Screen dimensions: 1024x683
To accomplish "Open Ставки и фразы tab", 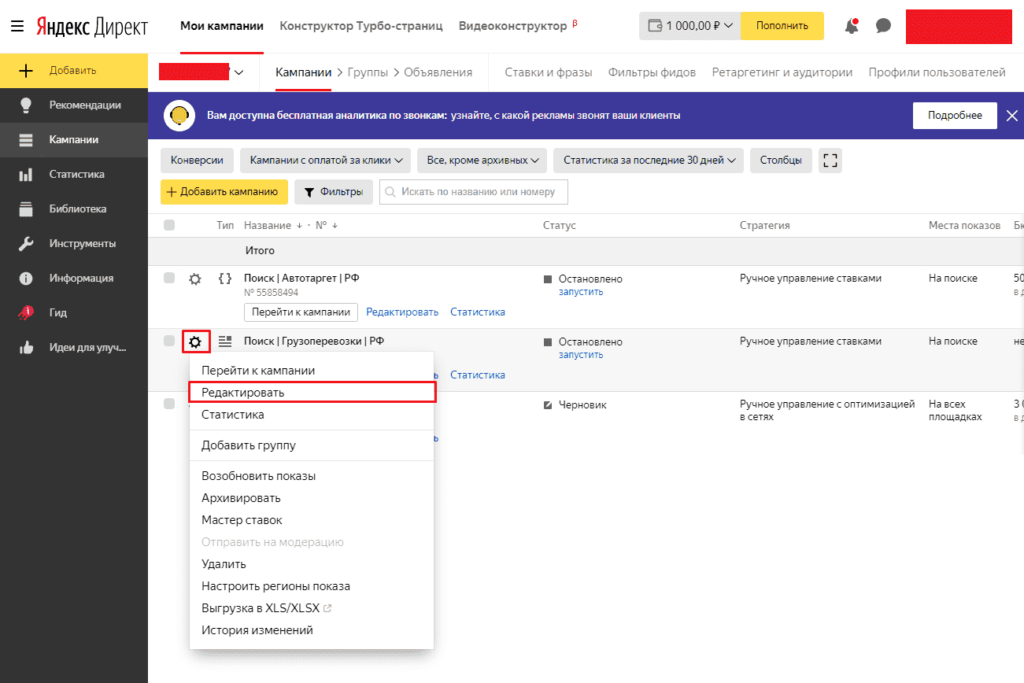I will click(x=548, y=72).
